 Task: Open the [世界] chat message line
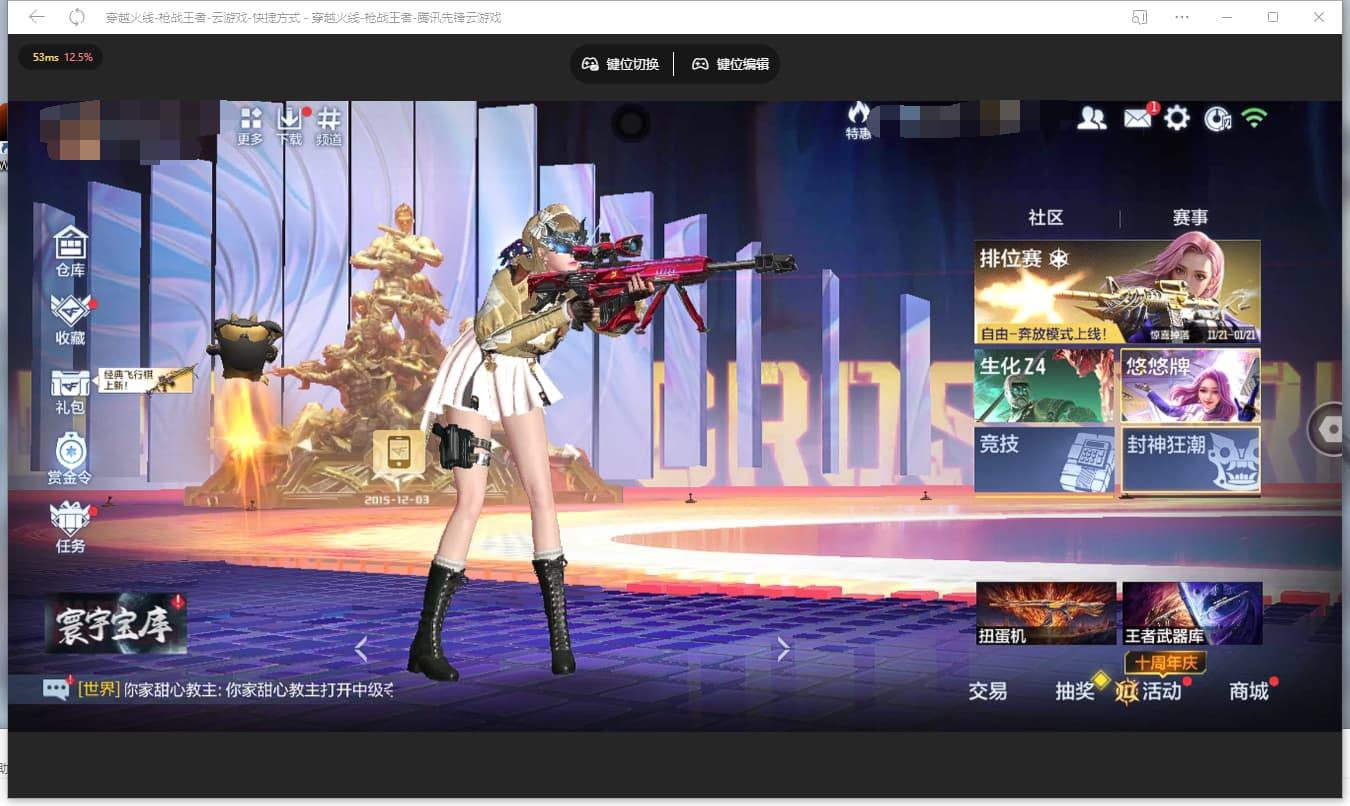tap(235, 690)
